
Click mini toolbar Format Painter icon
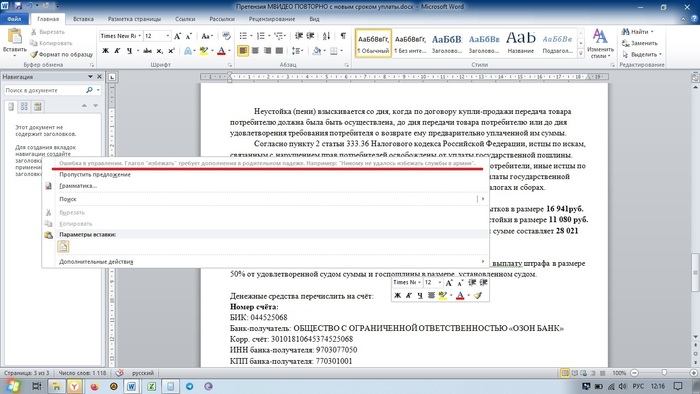click(x=478, y=295)
